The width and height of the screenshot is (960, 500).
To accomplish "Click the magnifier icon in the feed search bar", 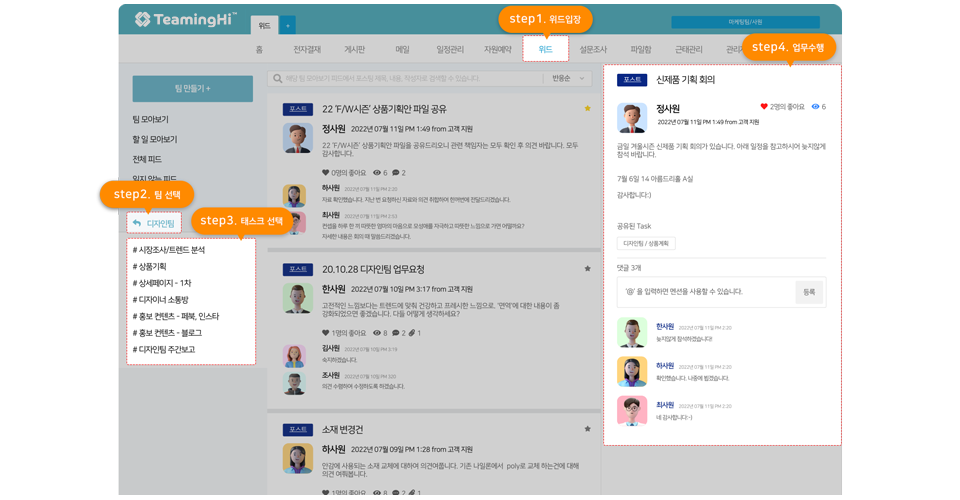I will point(276,78).
